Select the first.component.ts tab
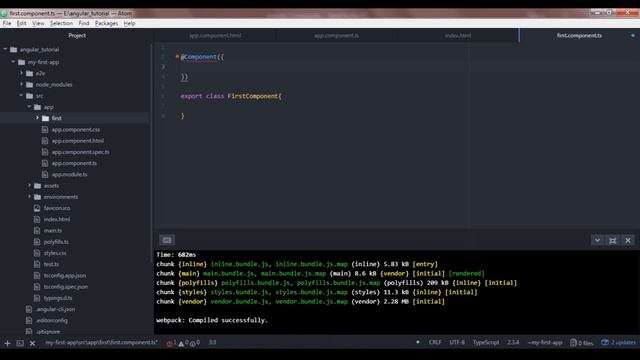Viewport: 640px width, 360px height. click(x=579, y=36)
